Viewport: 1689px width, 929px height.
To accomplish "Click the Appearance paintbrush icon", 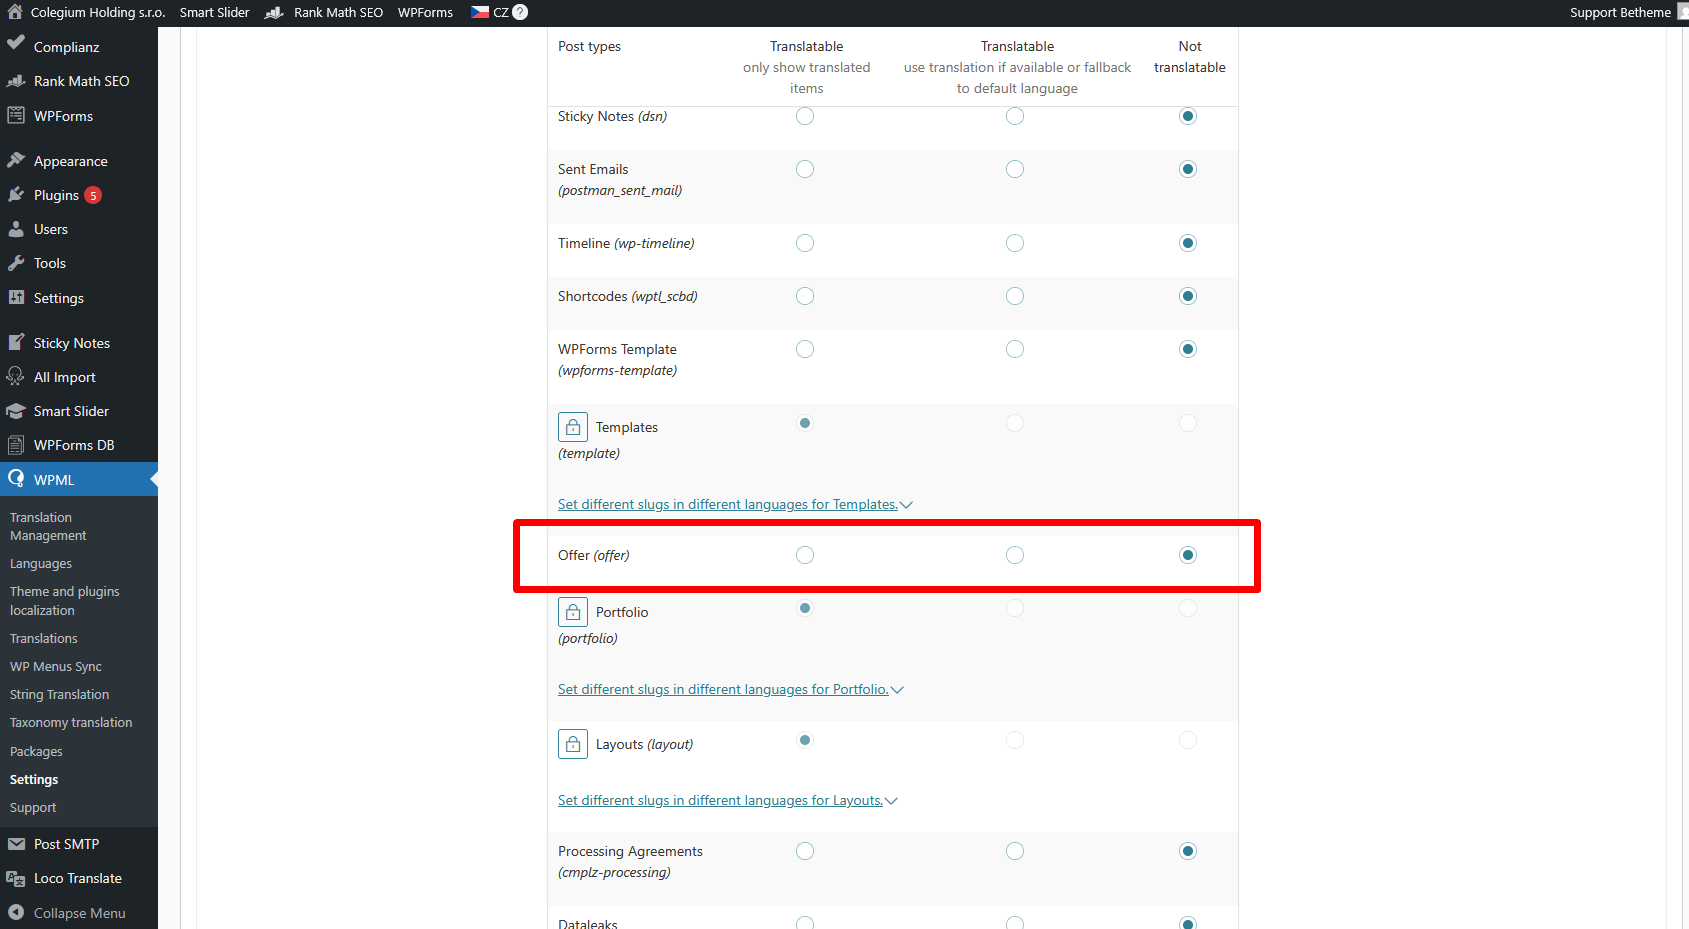I will coord(16,160).
